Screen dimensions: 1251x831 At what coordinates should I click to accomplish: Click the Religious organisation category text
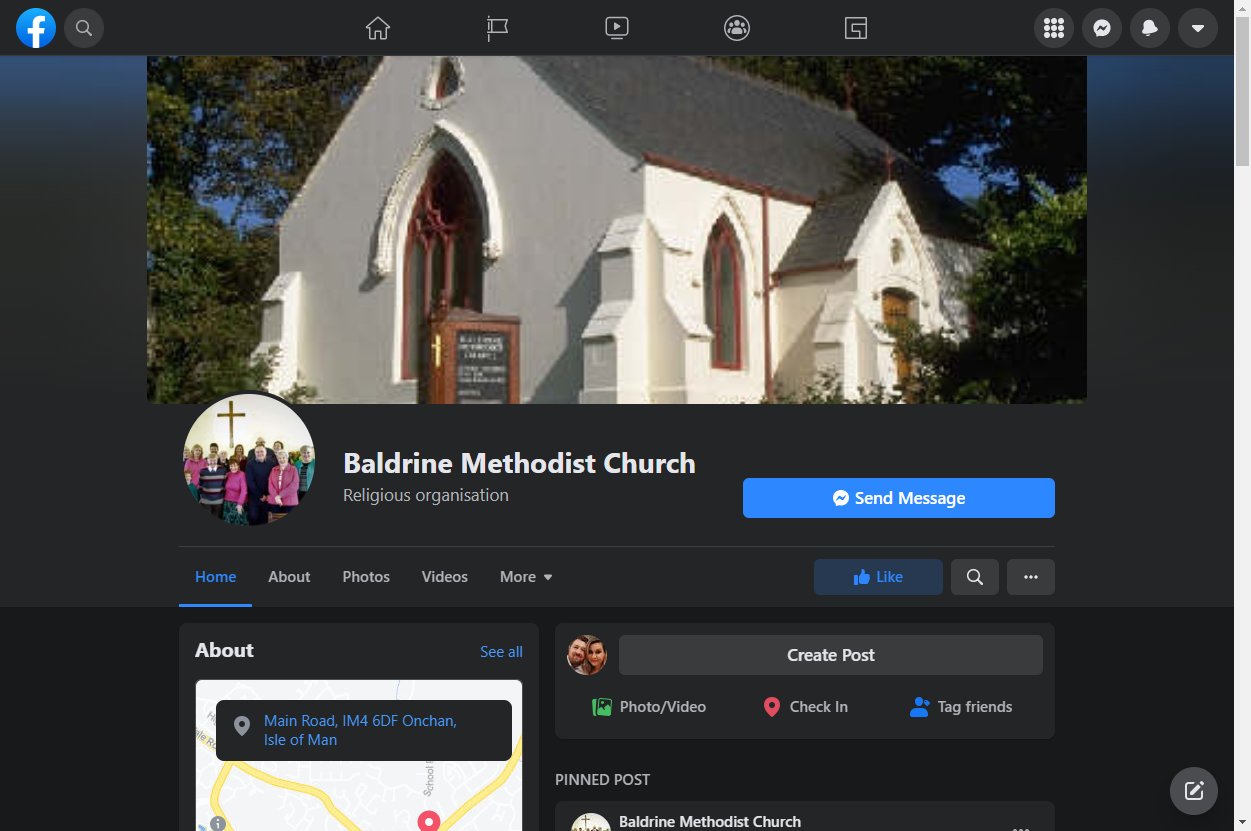tap(426, 495)
